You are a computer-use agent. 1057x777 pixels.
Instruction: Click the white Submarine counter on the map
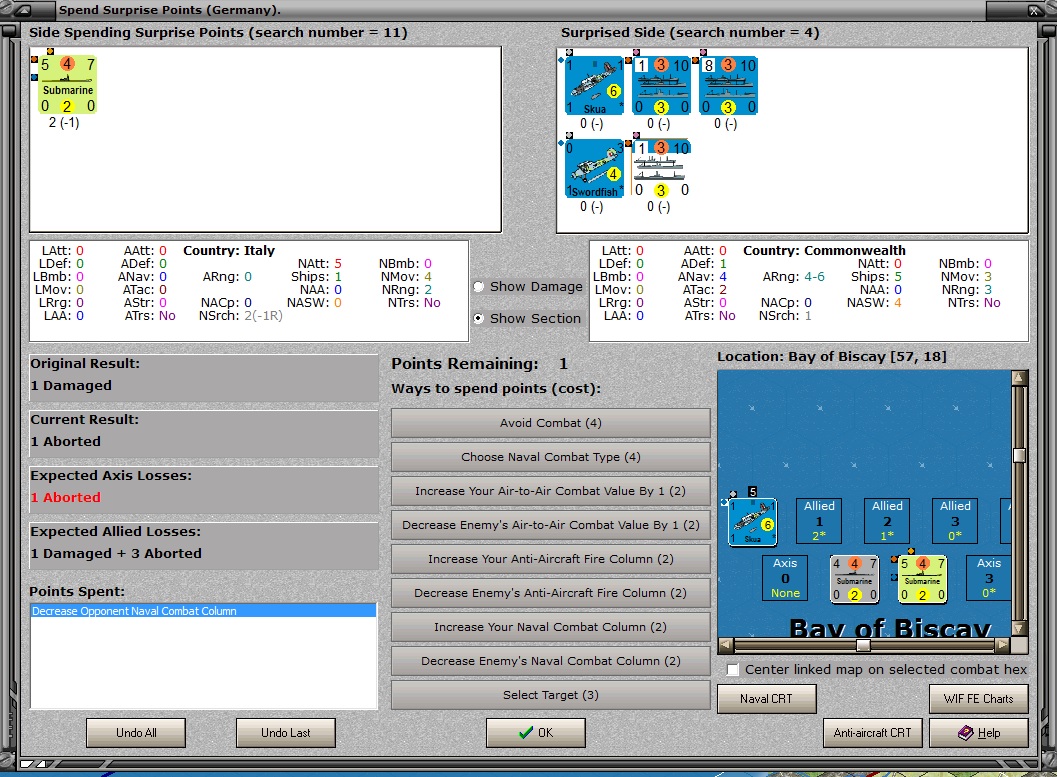(x=854, y=579)
